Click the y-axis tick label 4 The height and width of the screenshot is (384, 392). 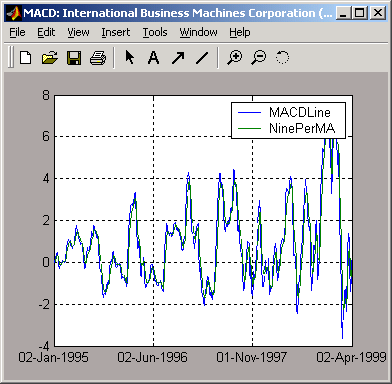(46, 178)
